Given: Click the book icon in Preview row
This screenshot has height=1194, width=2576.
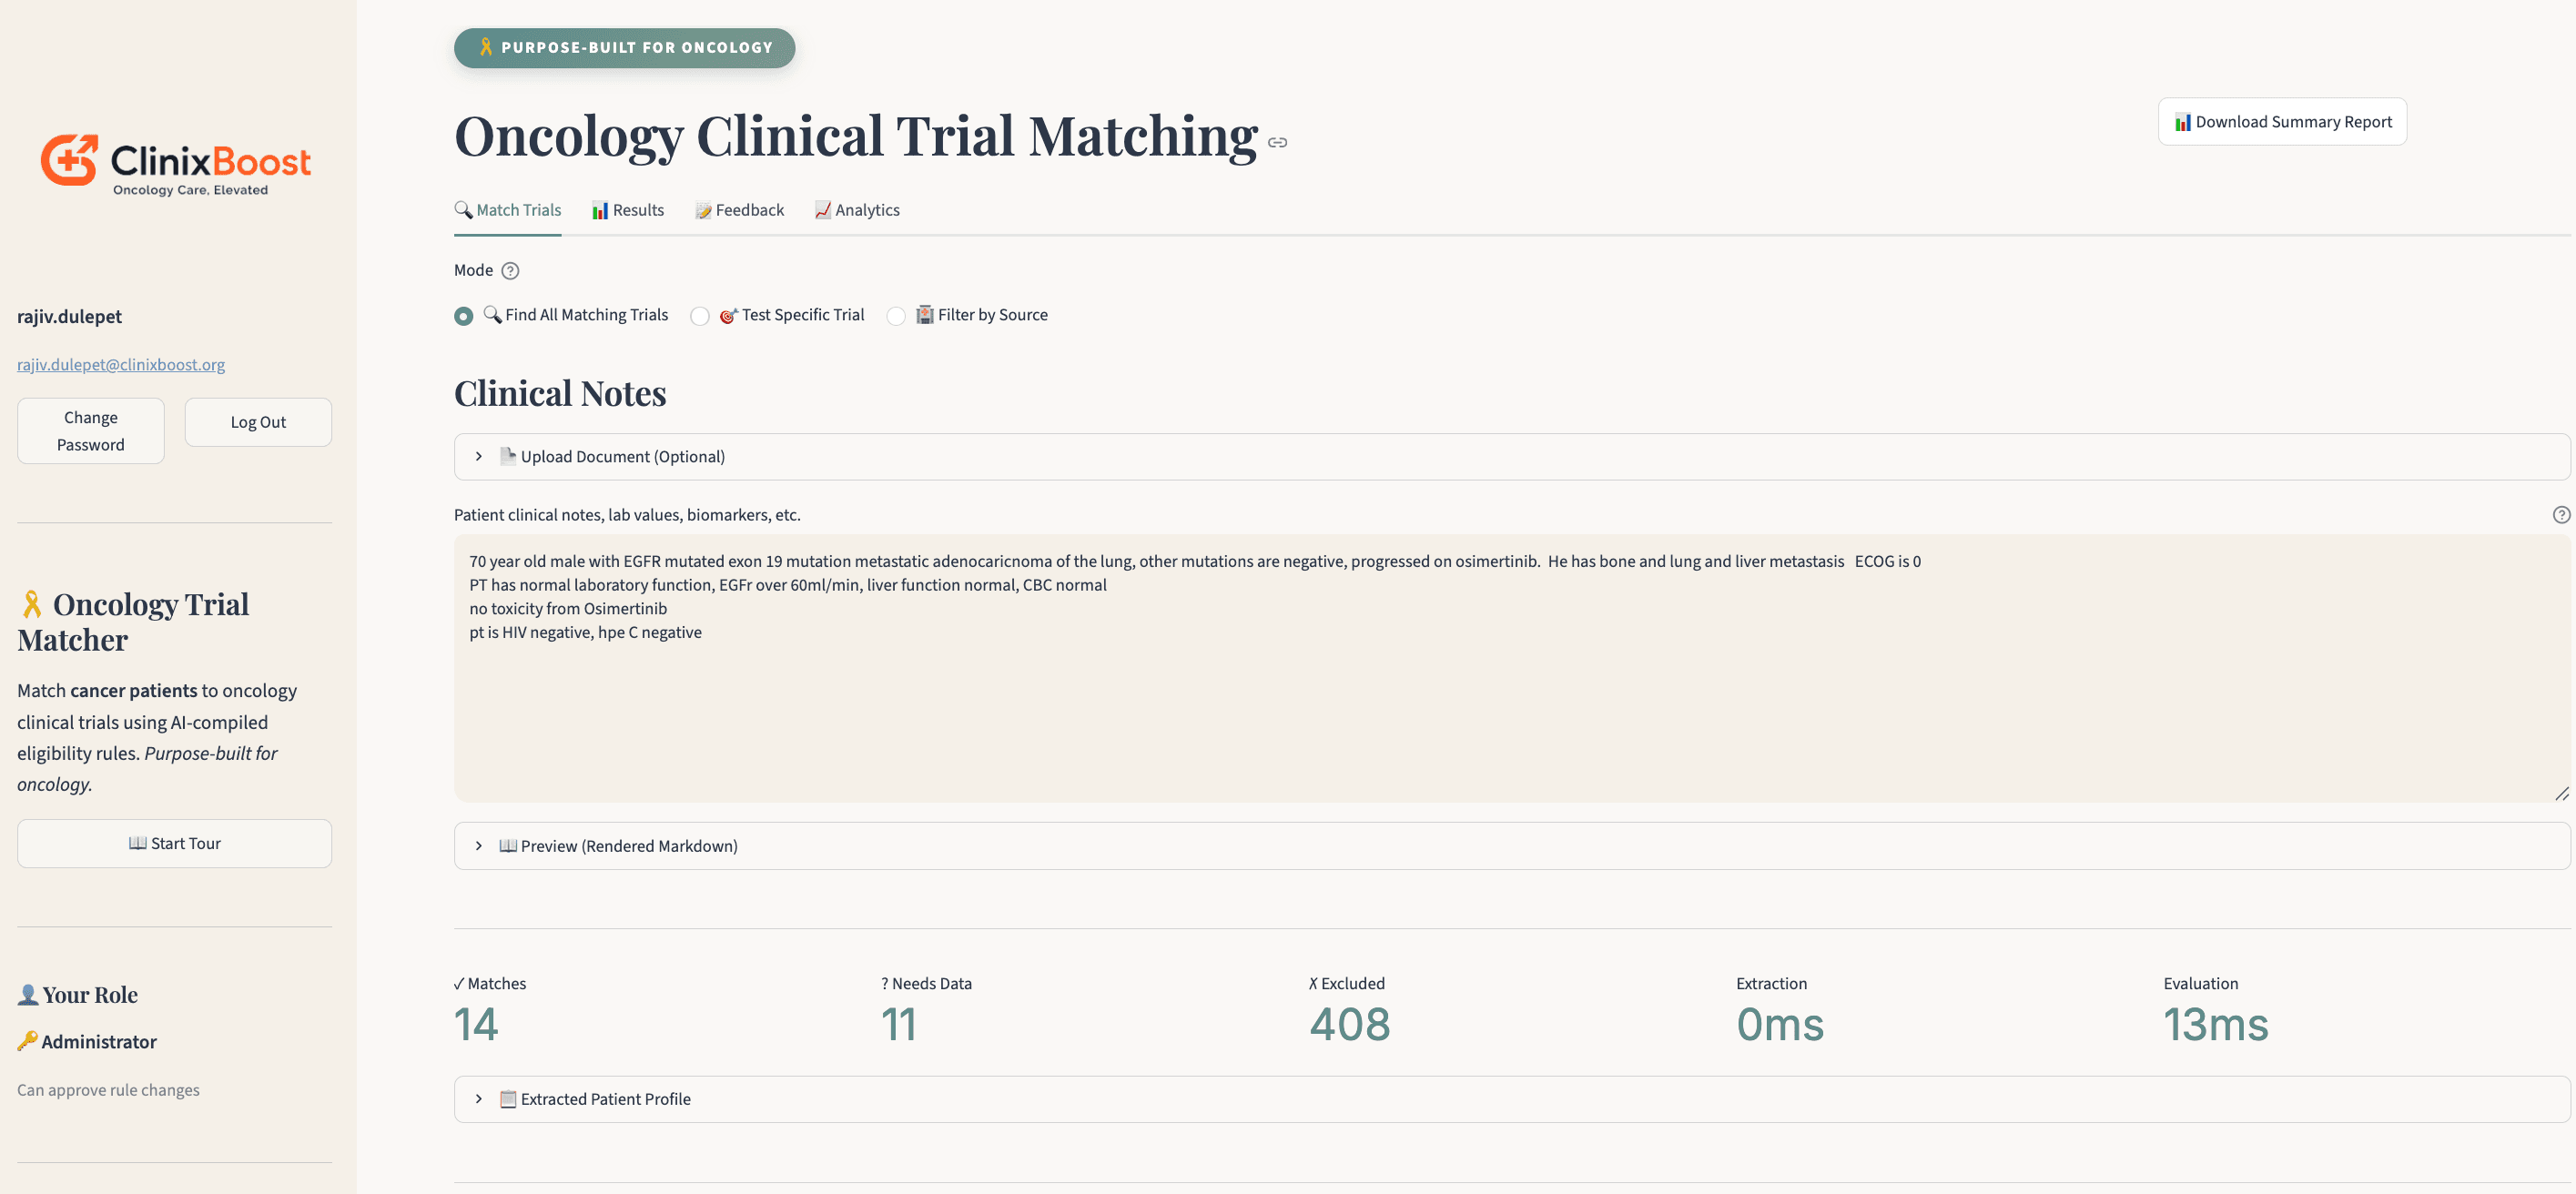Looking at the screenshot, I should coord(508,846).
